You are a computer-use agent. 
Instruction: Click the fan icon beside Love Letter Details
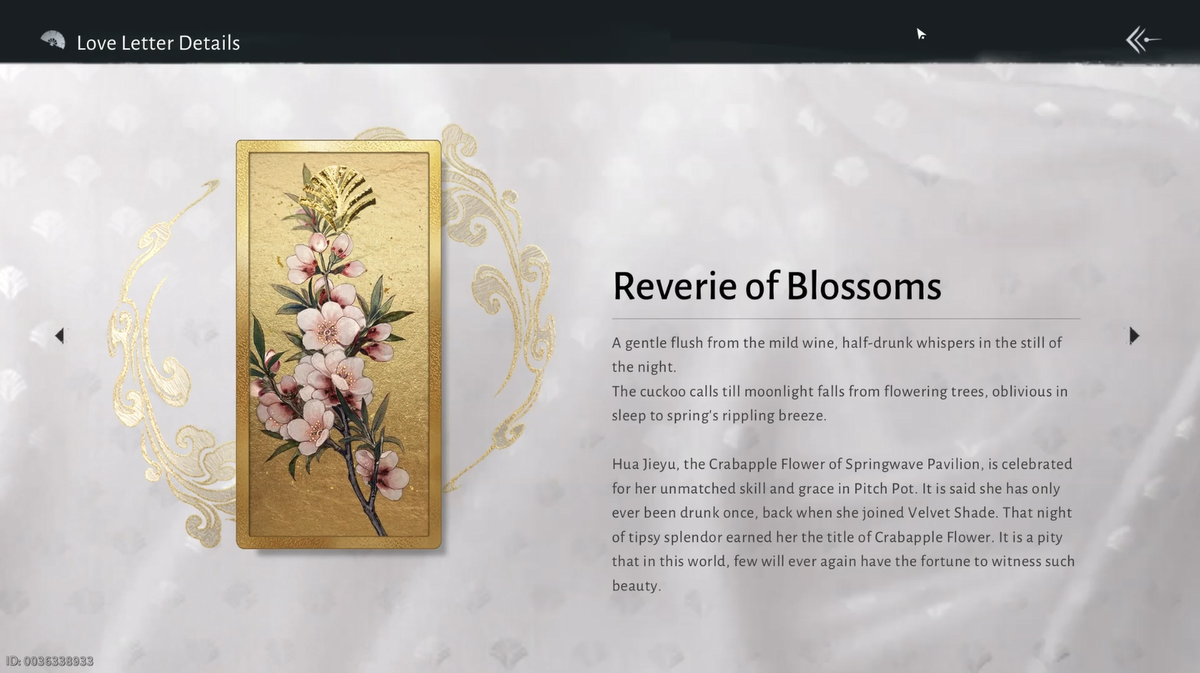tap(52, 41)
